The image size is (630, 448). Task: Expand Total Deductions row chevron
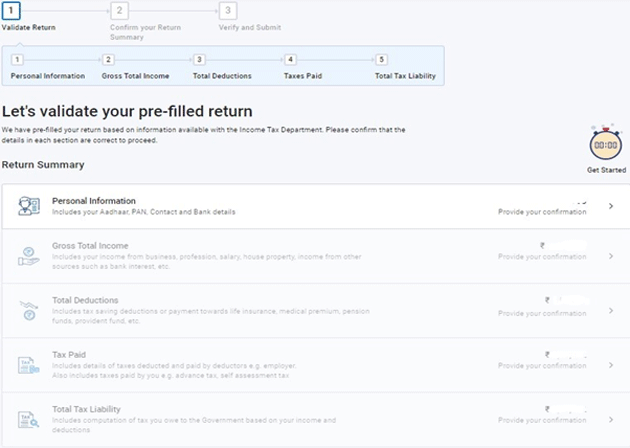611,311
